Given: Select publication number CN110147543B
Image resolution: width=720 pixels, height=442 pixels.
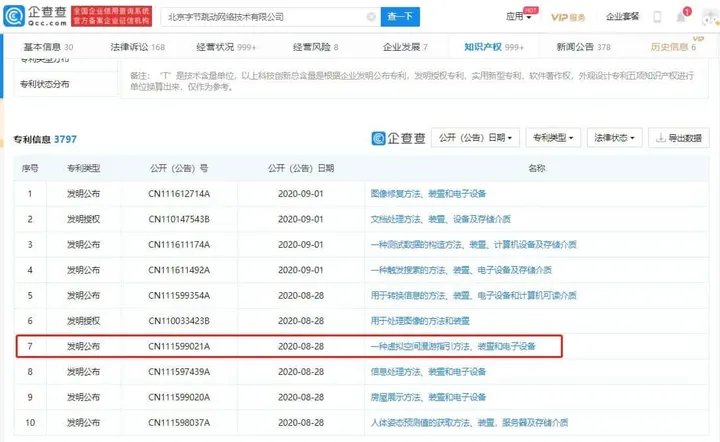Looking at the screenshot, I should (179, 219).
